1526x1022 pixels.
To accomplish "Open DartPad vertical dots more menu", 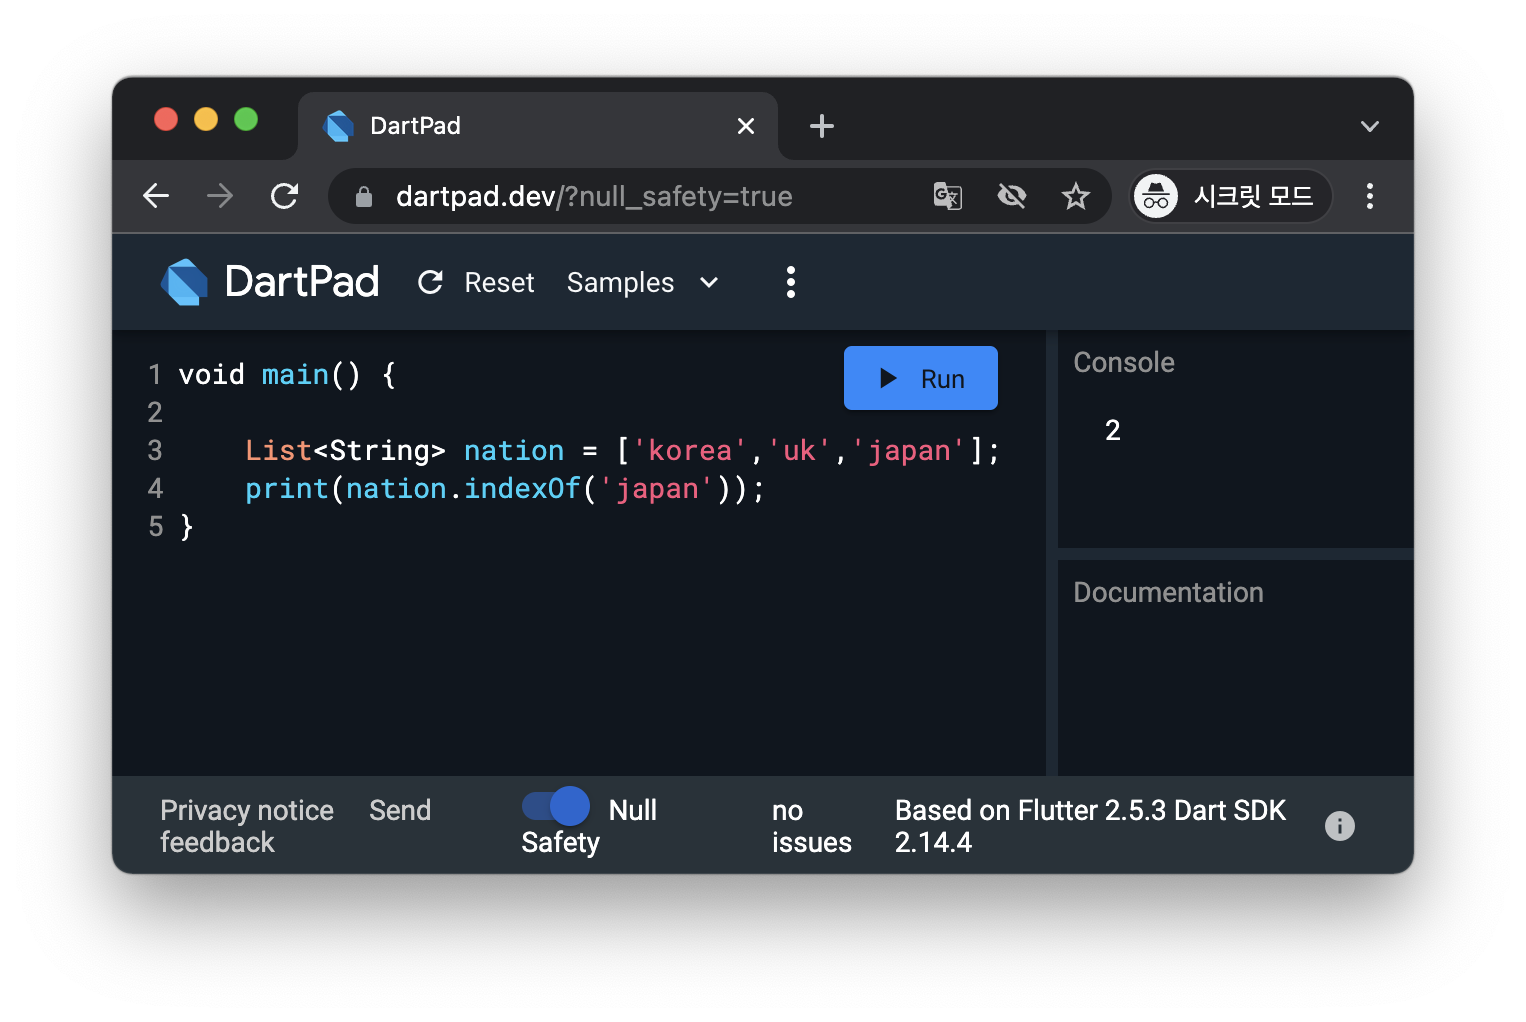I will 791,282.
